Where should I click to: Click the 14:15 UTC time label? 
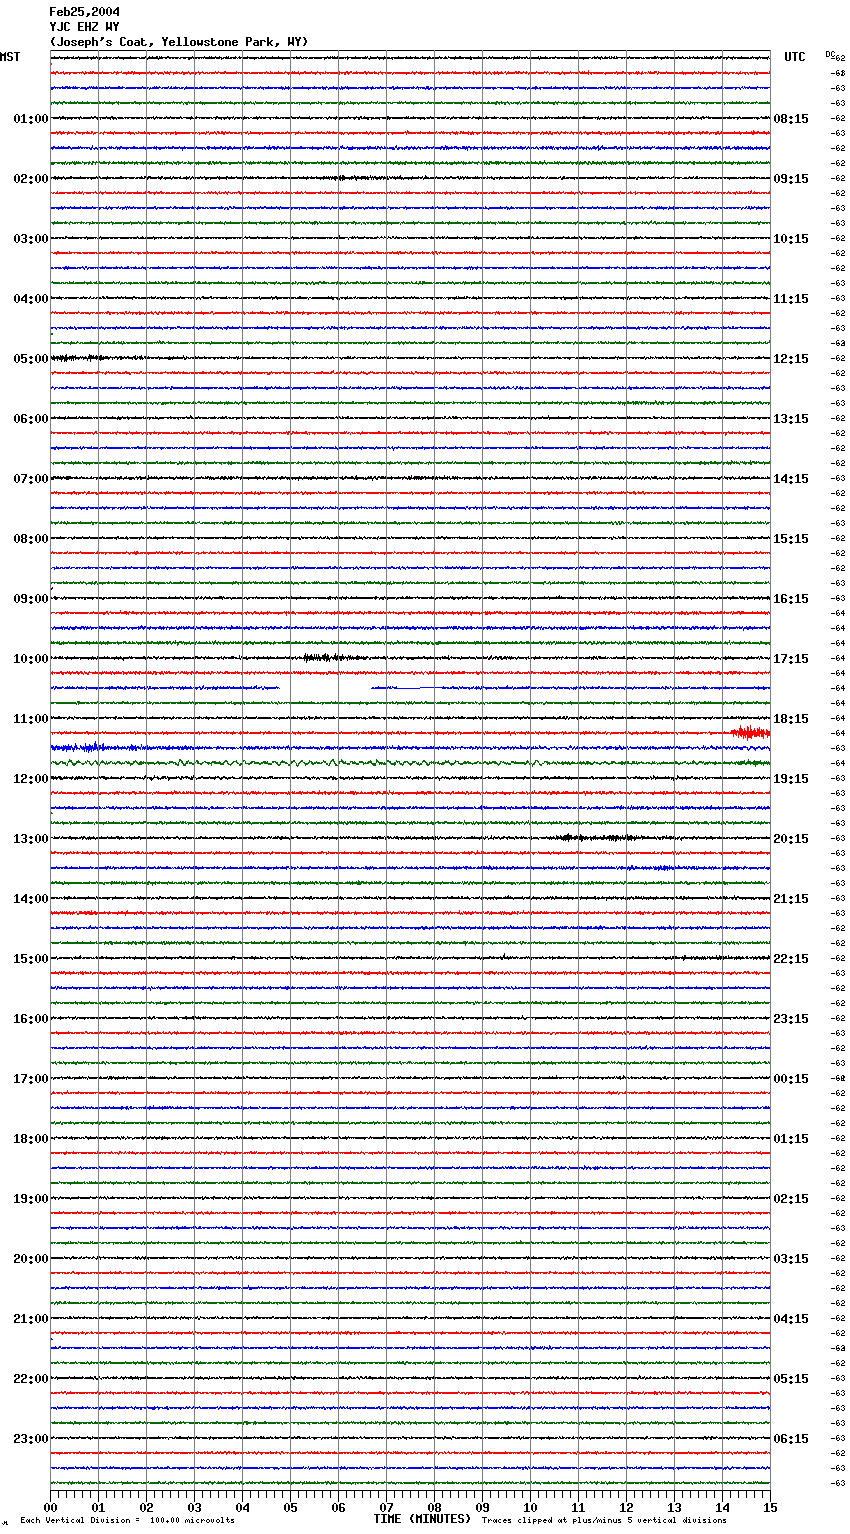click(x=791, y=479)
